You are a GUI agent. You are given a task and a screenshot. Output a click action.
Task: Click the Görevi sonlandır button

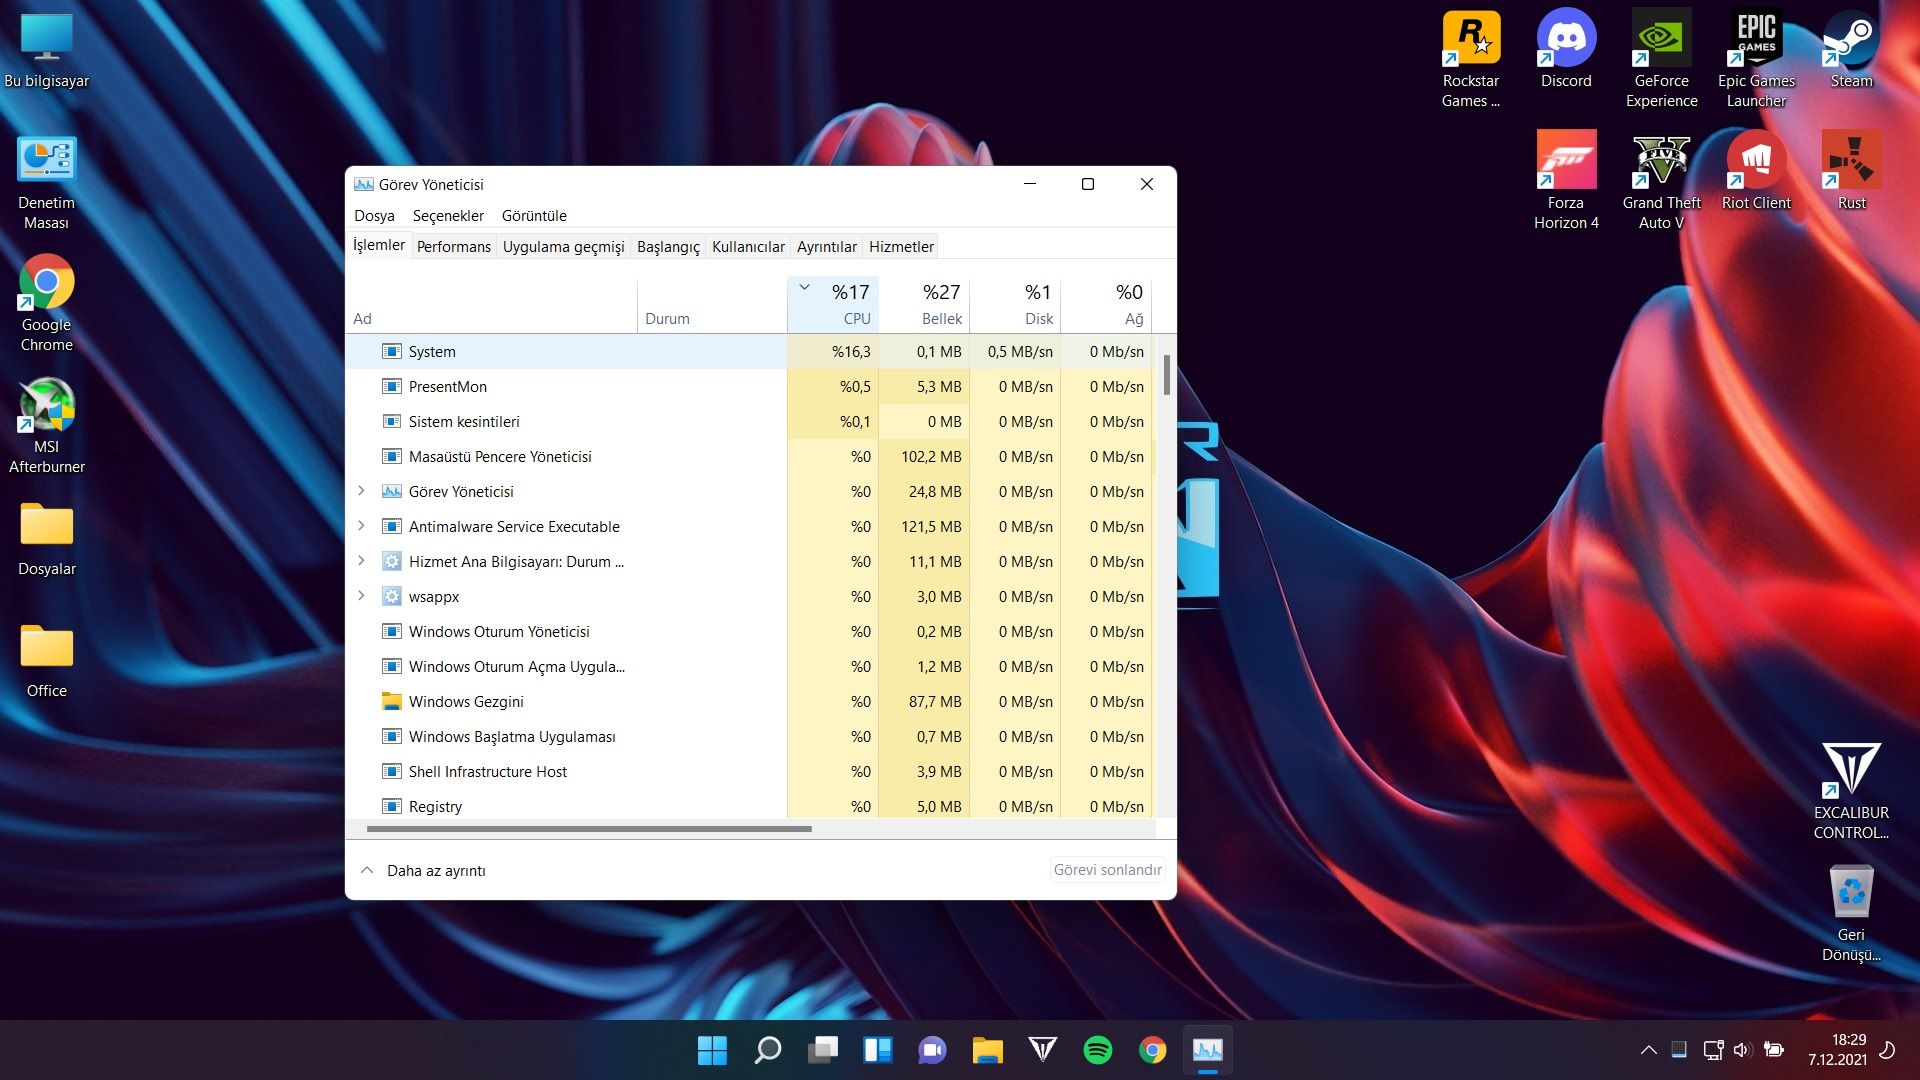[1107, 870]
